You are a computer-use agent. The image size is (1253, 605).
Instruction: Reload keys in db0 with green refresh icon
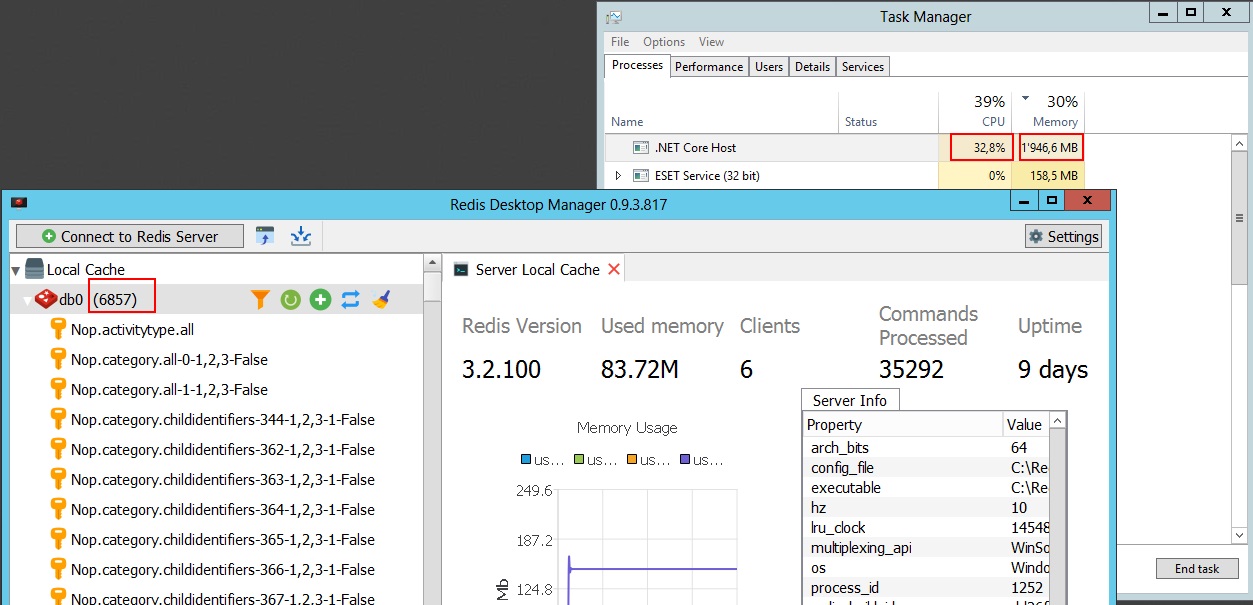[290, 298]
